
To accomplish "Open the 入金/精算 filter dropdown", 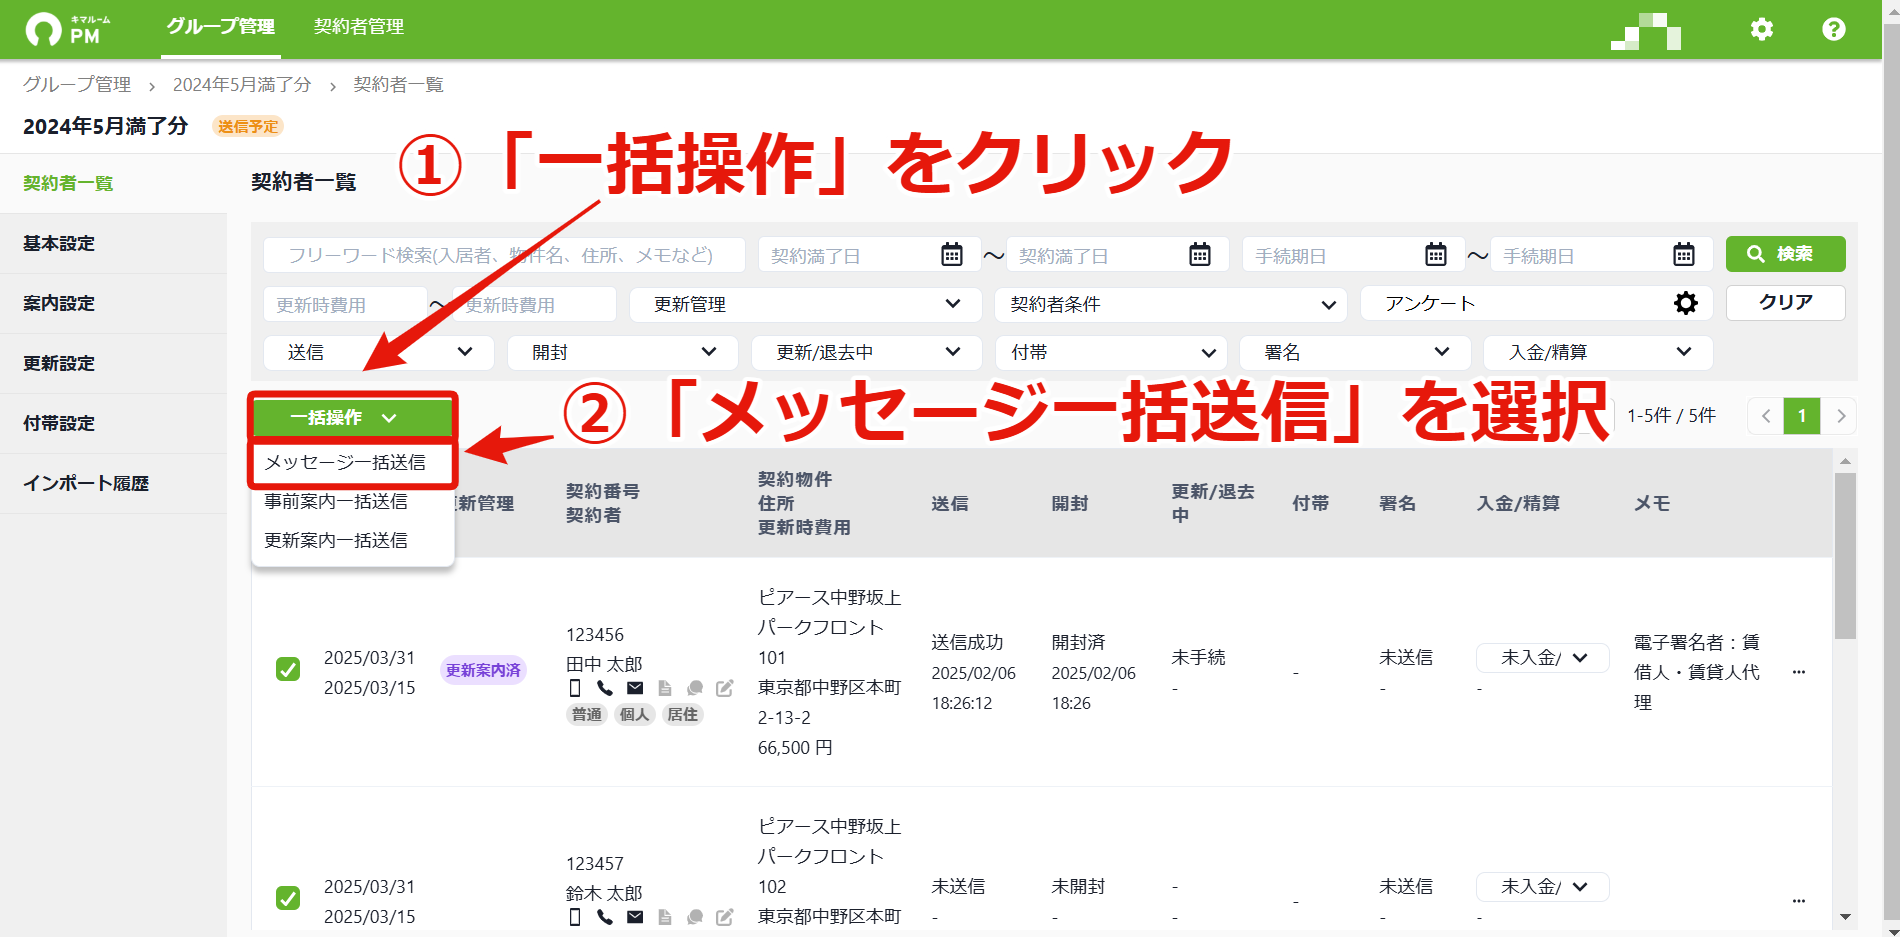I will pyautogui.click(x=1598, y=352).
